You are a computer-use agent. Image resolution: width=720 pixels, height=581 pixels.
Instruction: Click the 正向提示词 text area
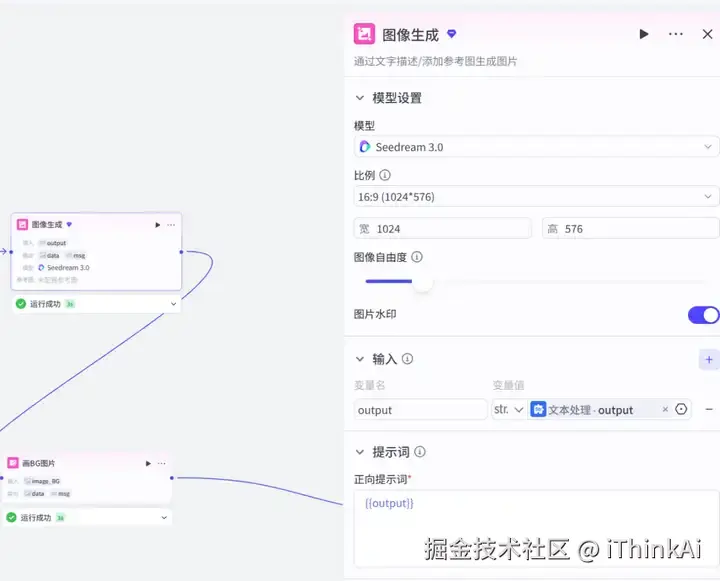pyautogui.click(x=536, y=529)
